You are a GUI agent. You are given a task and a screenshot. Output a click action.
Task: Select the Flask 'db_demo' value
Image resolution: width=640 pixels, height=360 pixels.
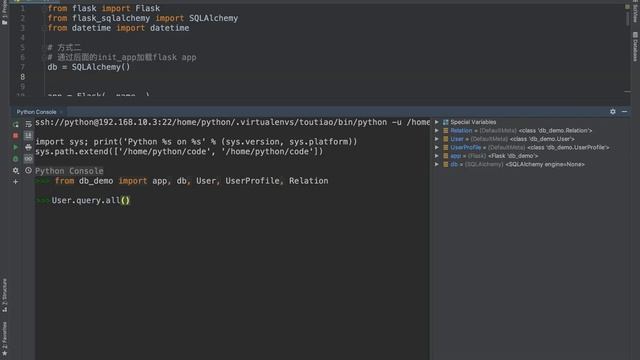(x=513, y=156)
